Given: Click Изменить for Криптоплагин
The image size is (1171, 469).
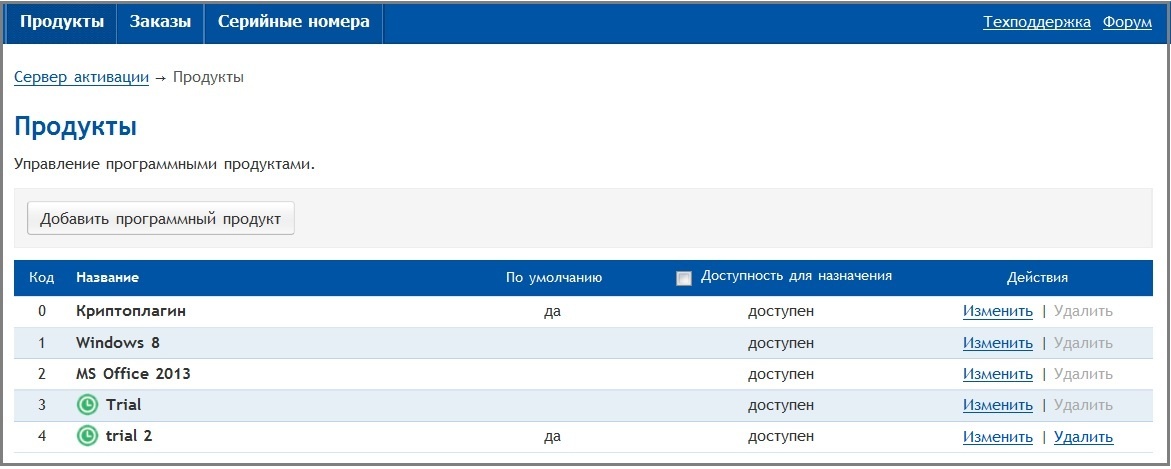Looking at the screenshot, I should click(997, 311).
